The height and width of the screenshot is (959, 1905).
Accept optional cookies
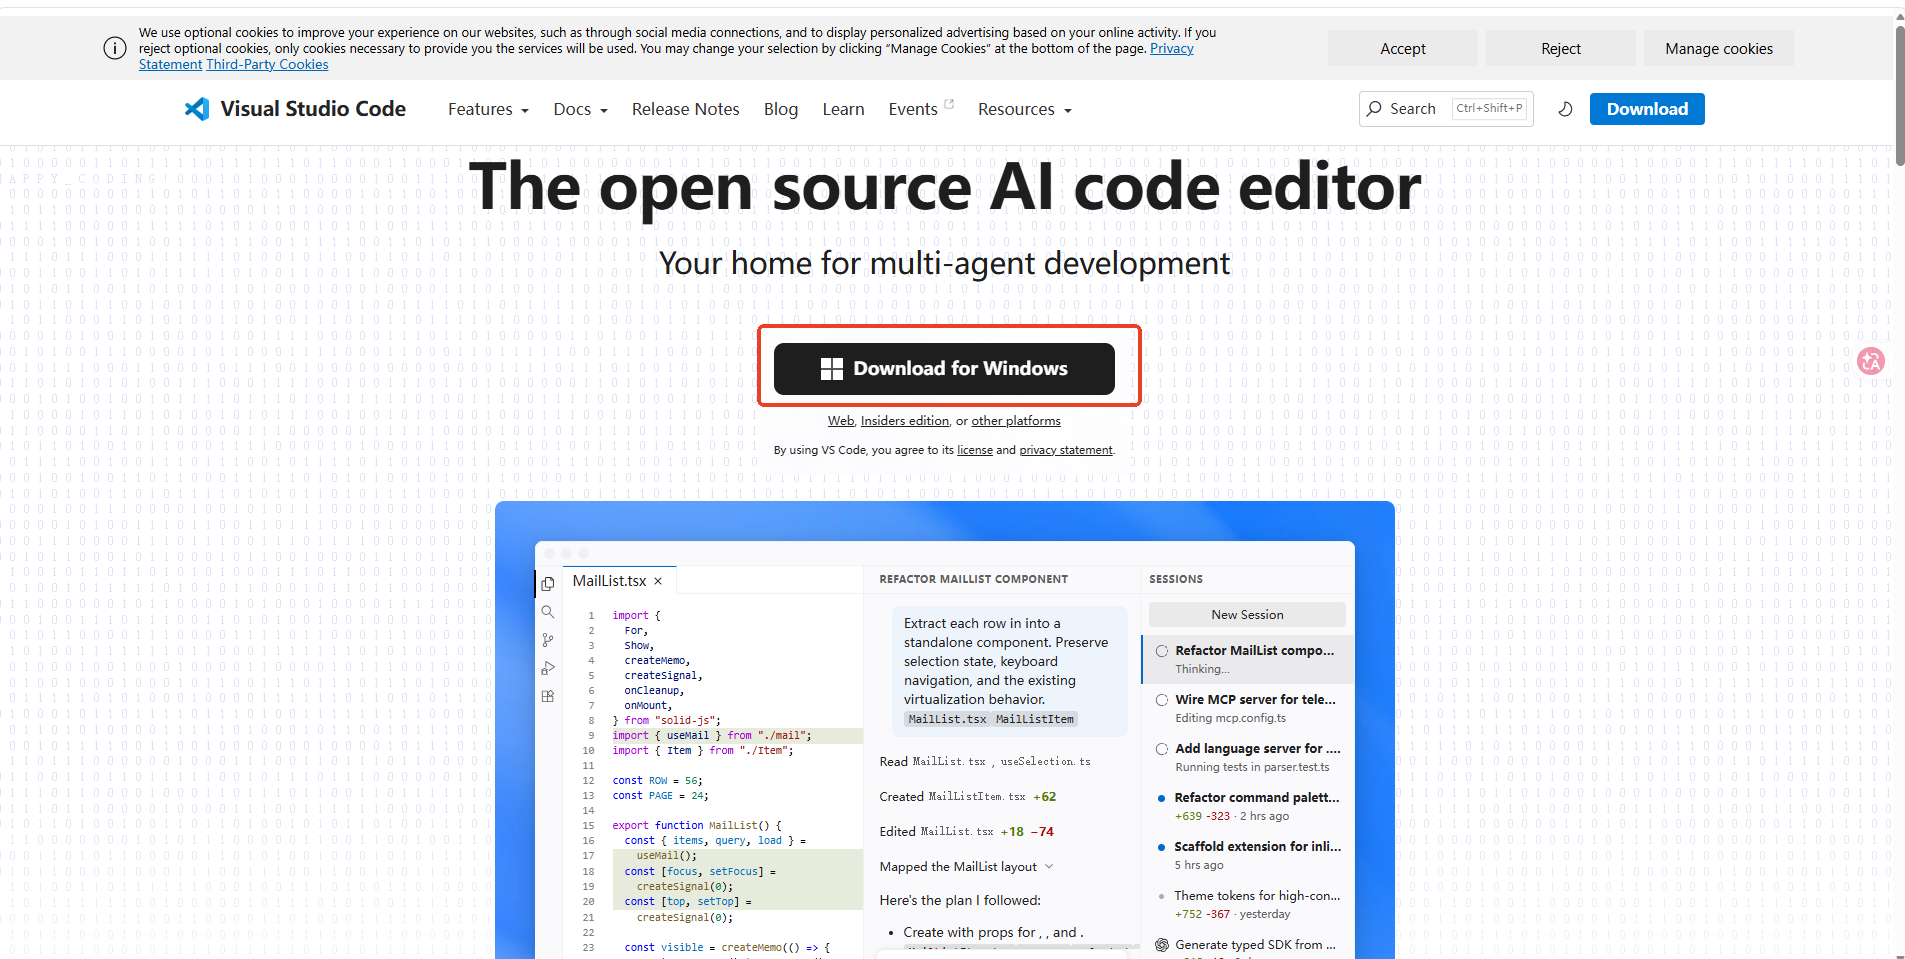coord(1403,48)
